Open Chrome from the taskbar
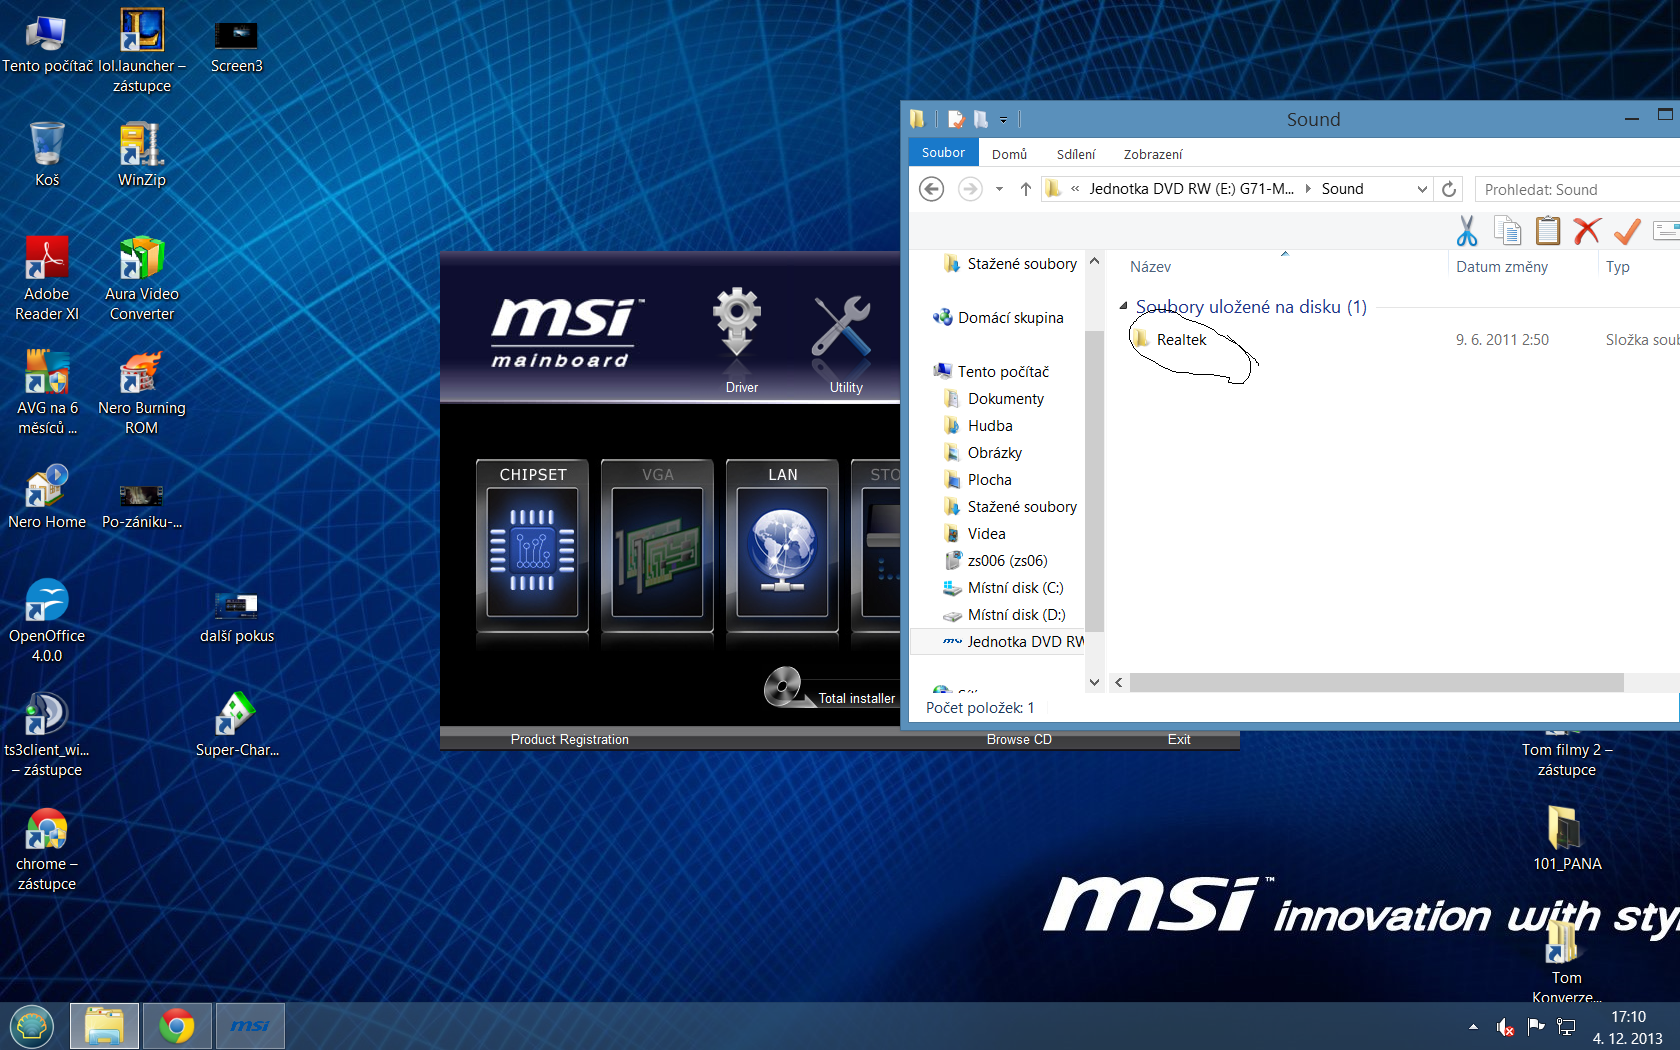Screen dimensions: 1680x1050 click(x=177, y=1026)
